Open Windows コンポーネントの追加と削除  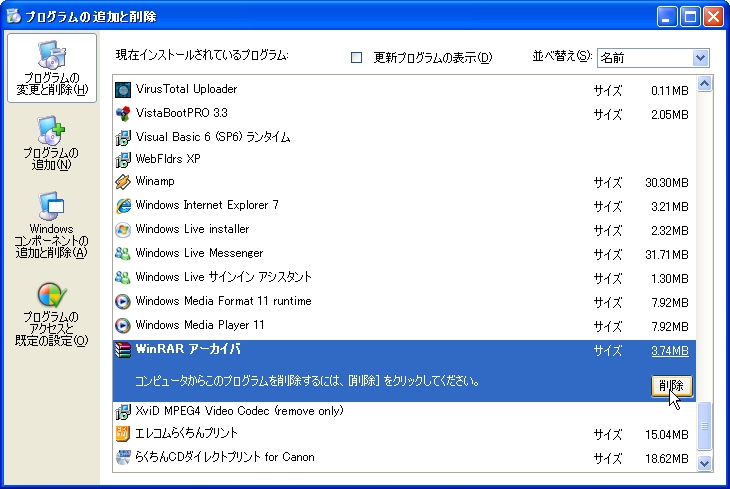[x=52, y=225]
